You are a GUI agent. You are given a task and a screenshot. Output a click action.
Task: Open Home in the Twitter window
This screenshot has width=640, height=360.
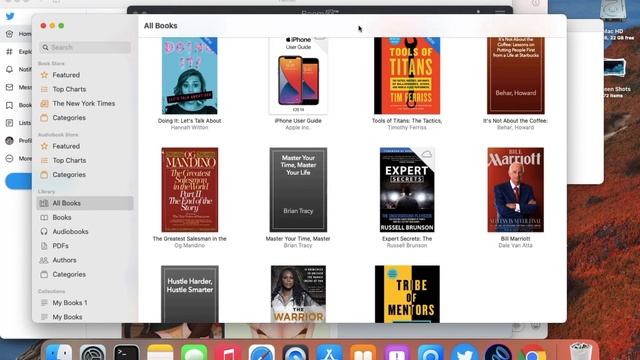point(18,34)
